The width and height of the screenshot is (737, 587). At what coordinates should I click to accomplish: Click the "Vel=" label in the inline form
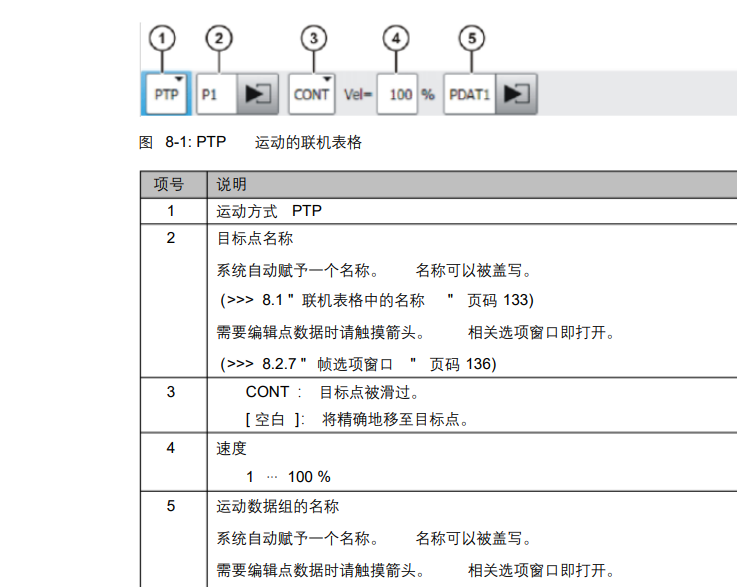[358, 94]
